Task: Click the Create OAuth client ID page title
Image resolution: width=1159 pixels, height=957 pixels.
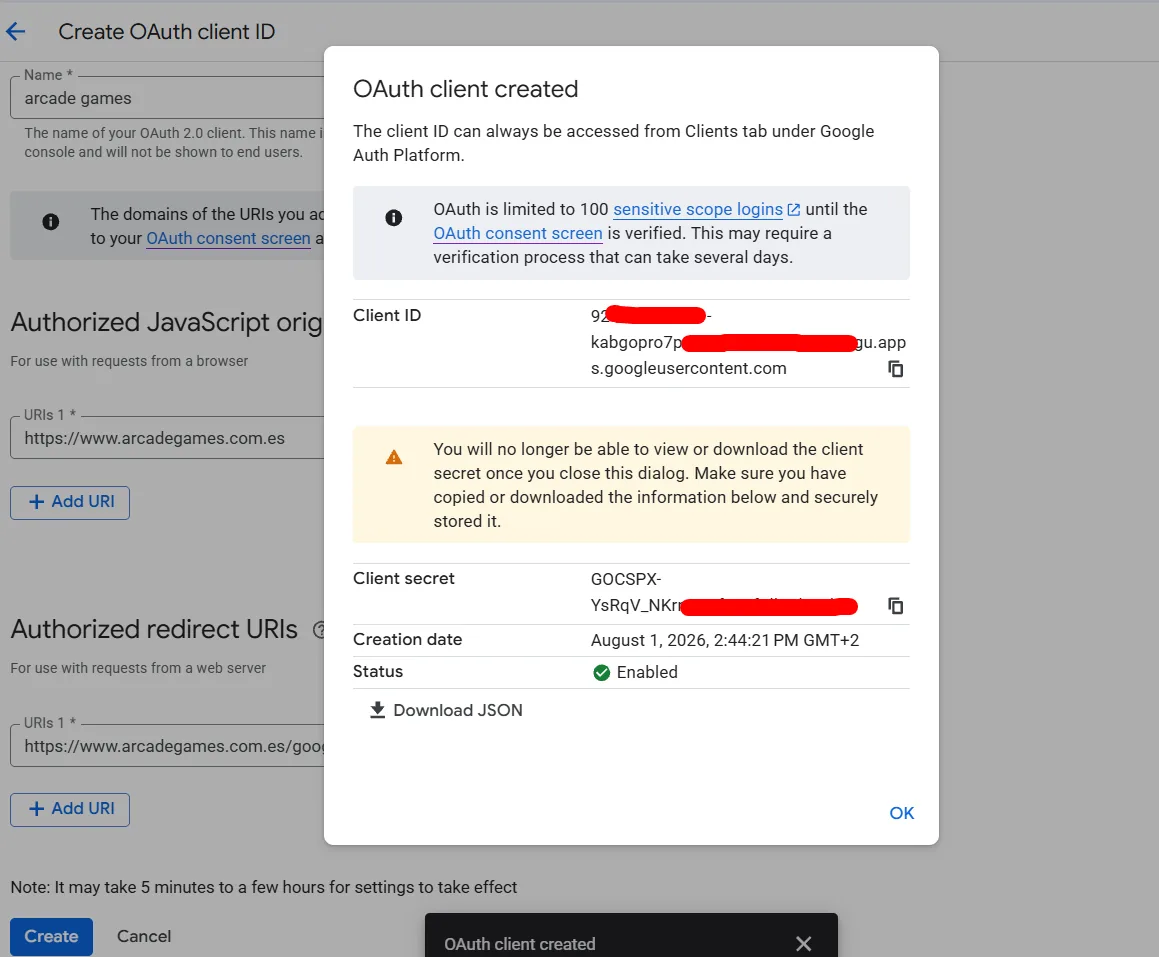Action: pyautogui.click(x=166, y=32)
